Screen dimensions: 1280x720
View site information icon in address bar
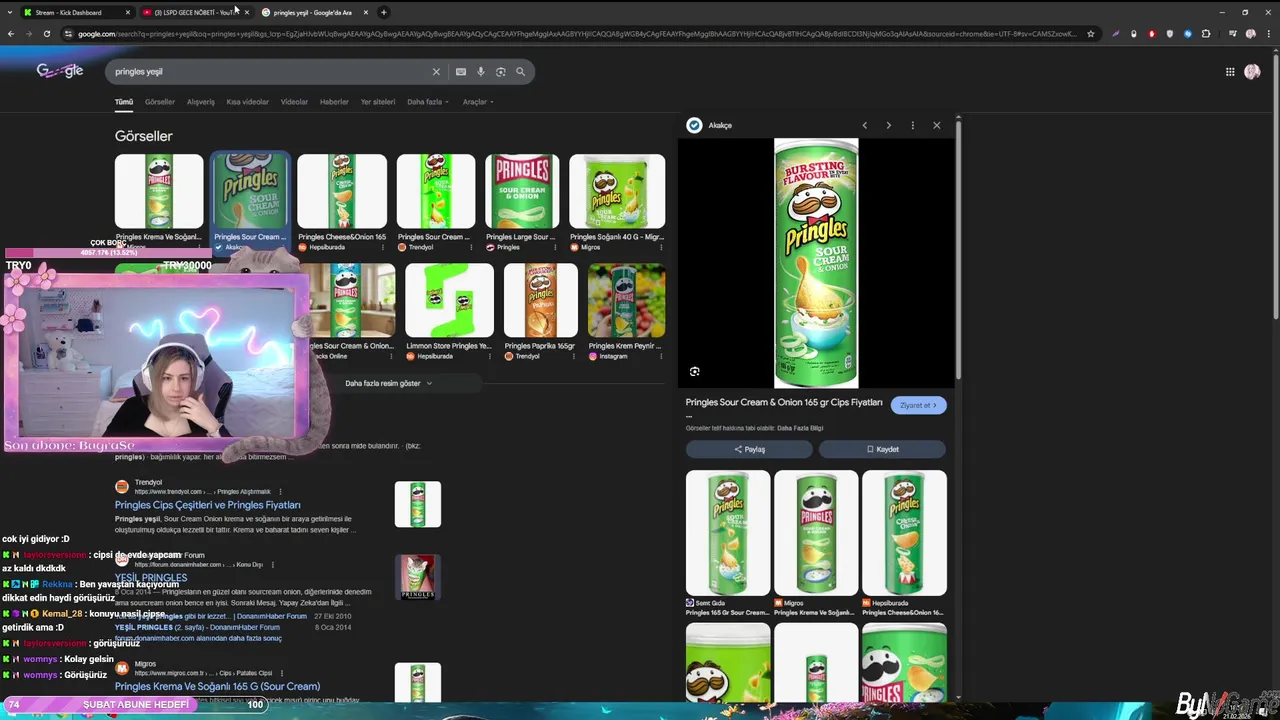68,34
